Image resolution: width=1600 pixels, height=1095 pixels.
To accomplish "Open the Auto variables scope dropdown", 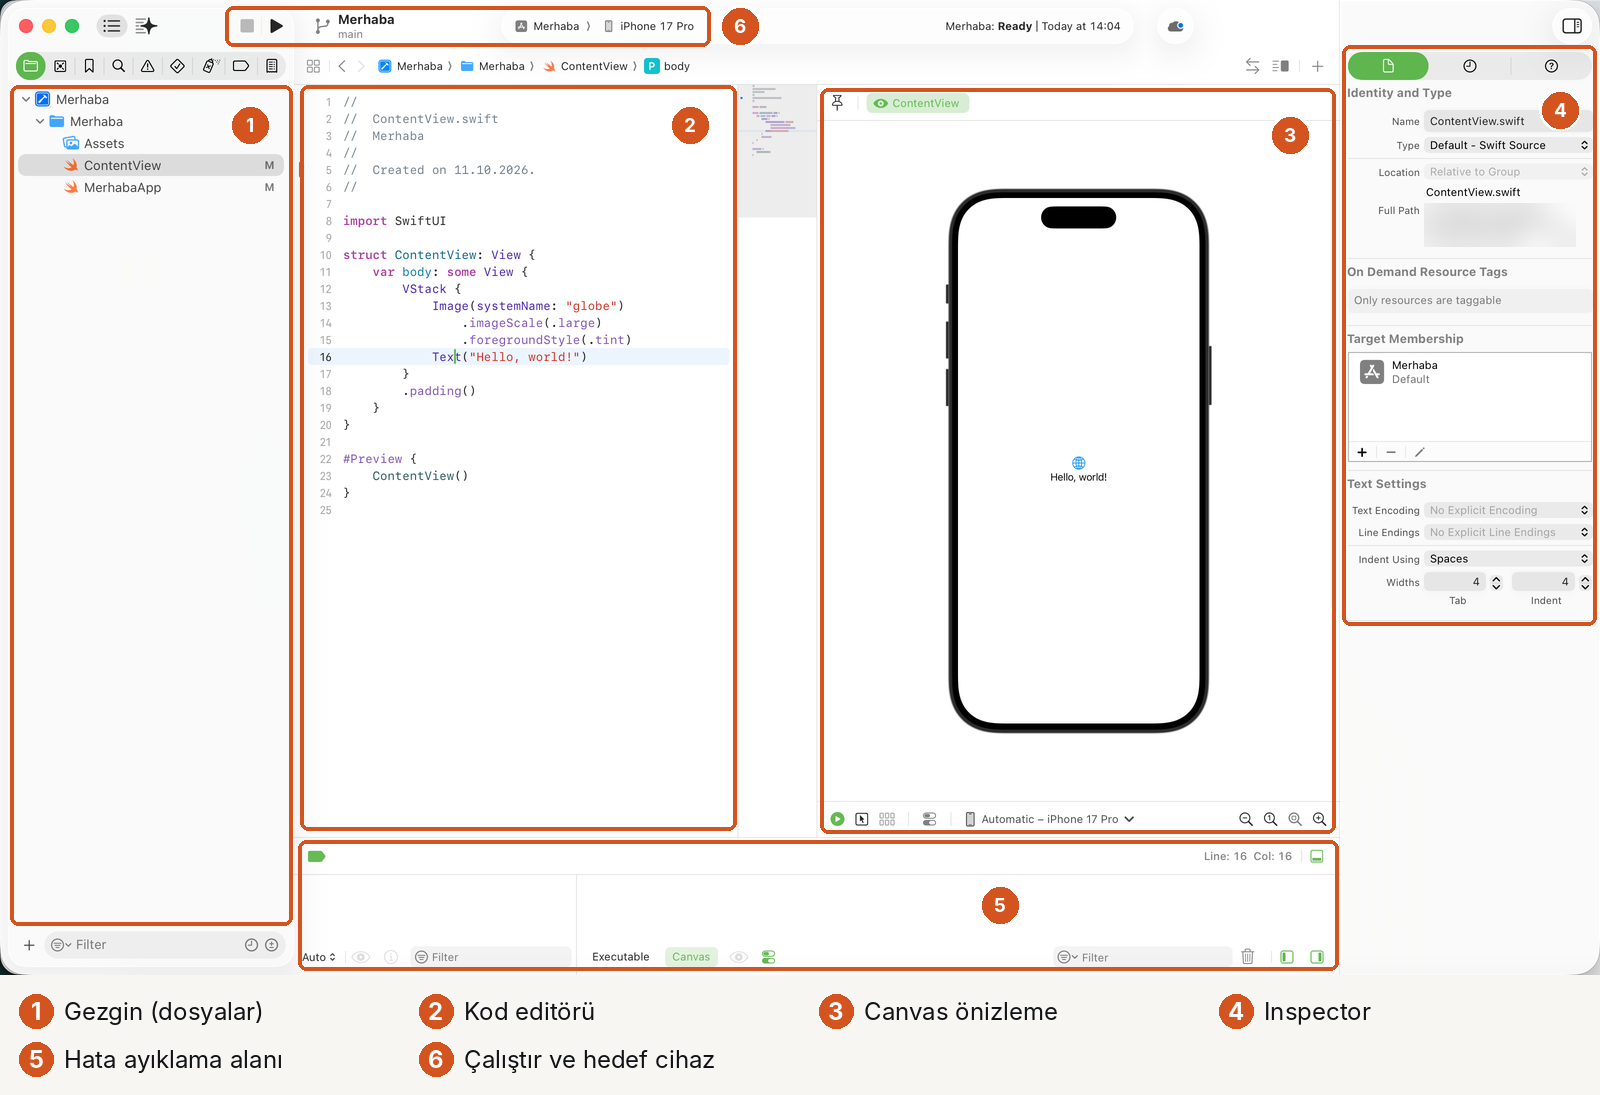I will [319, 957].
